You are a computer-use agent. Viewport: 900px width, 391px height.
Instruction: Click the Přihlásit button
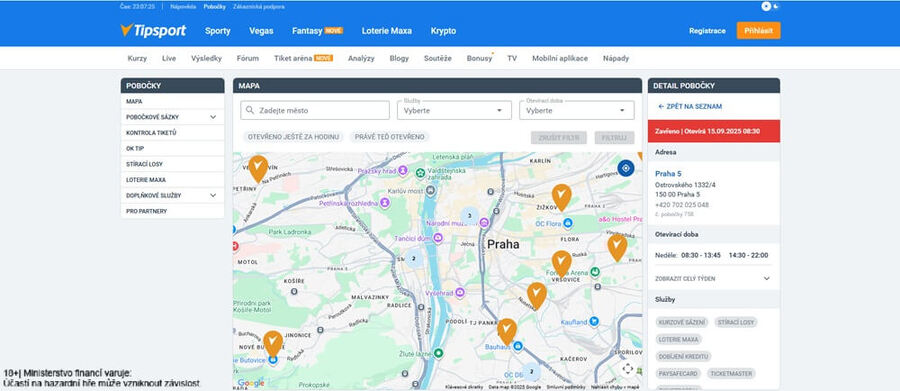click(x=758, y=30)
